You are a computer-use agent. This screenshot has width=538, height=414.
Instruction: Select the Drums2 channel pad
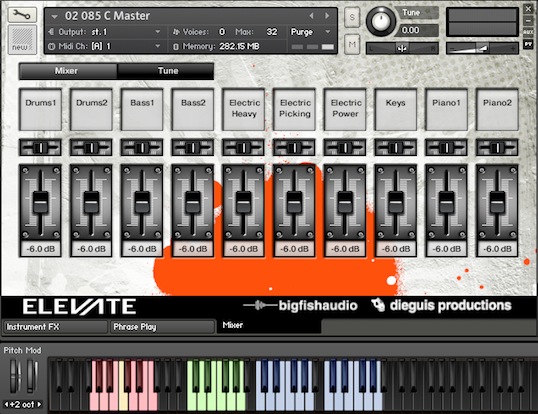click(91, 109)
